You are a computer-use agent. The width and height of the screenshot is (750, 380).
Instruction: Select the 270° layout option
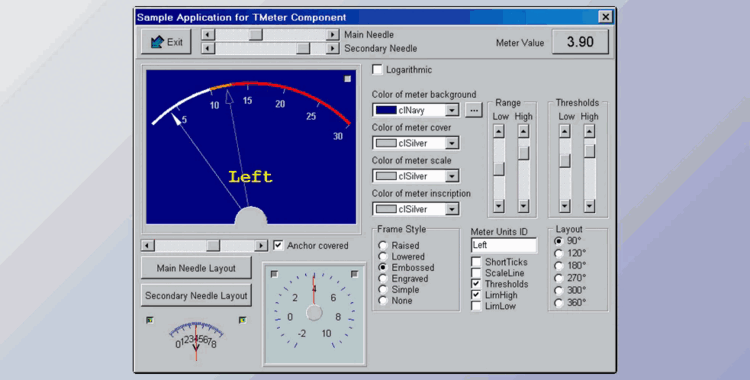[558, 278]
